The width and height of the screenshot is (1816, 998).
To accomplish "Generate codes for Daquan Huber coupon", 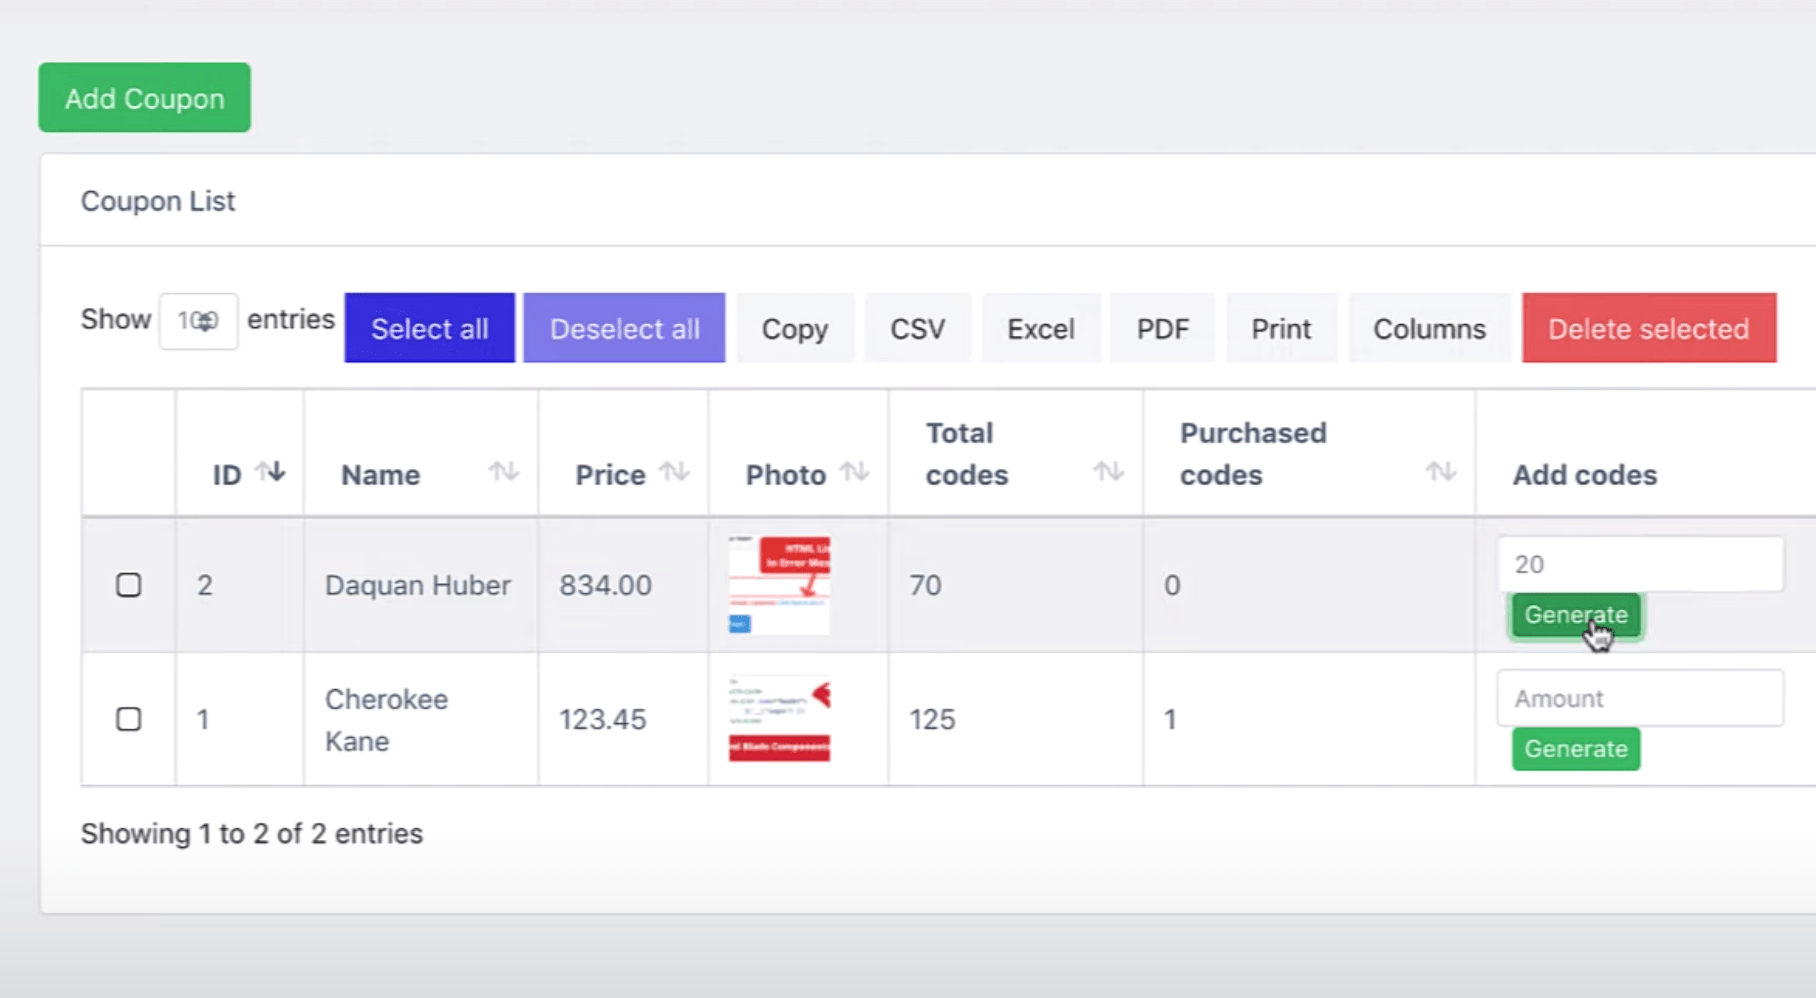I will coord(1575,615).
